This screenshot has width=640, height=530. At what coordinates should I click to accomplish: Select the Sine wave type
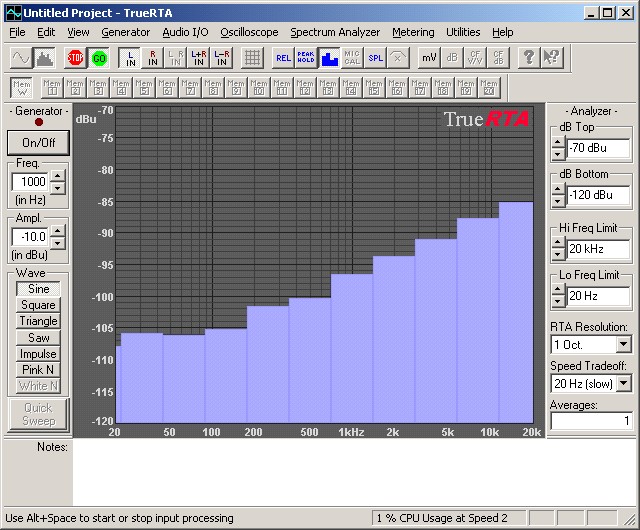coord(38,289)
